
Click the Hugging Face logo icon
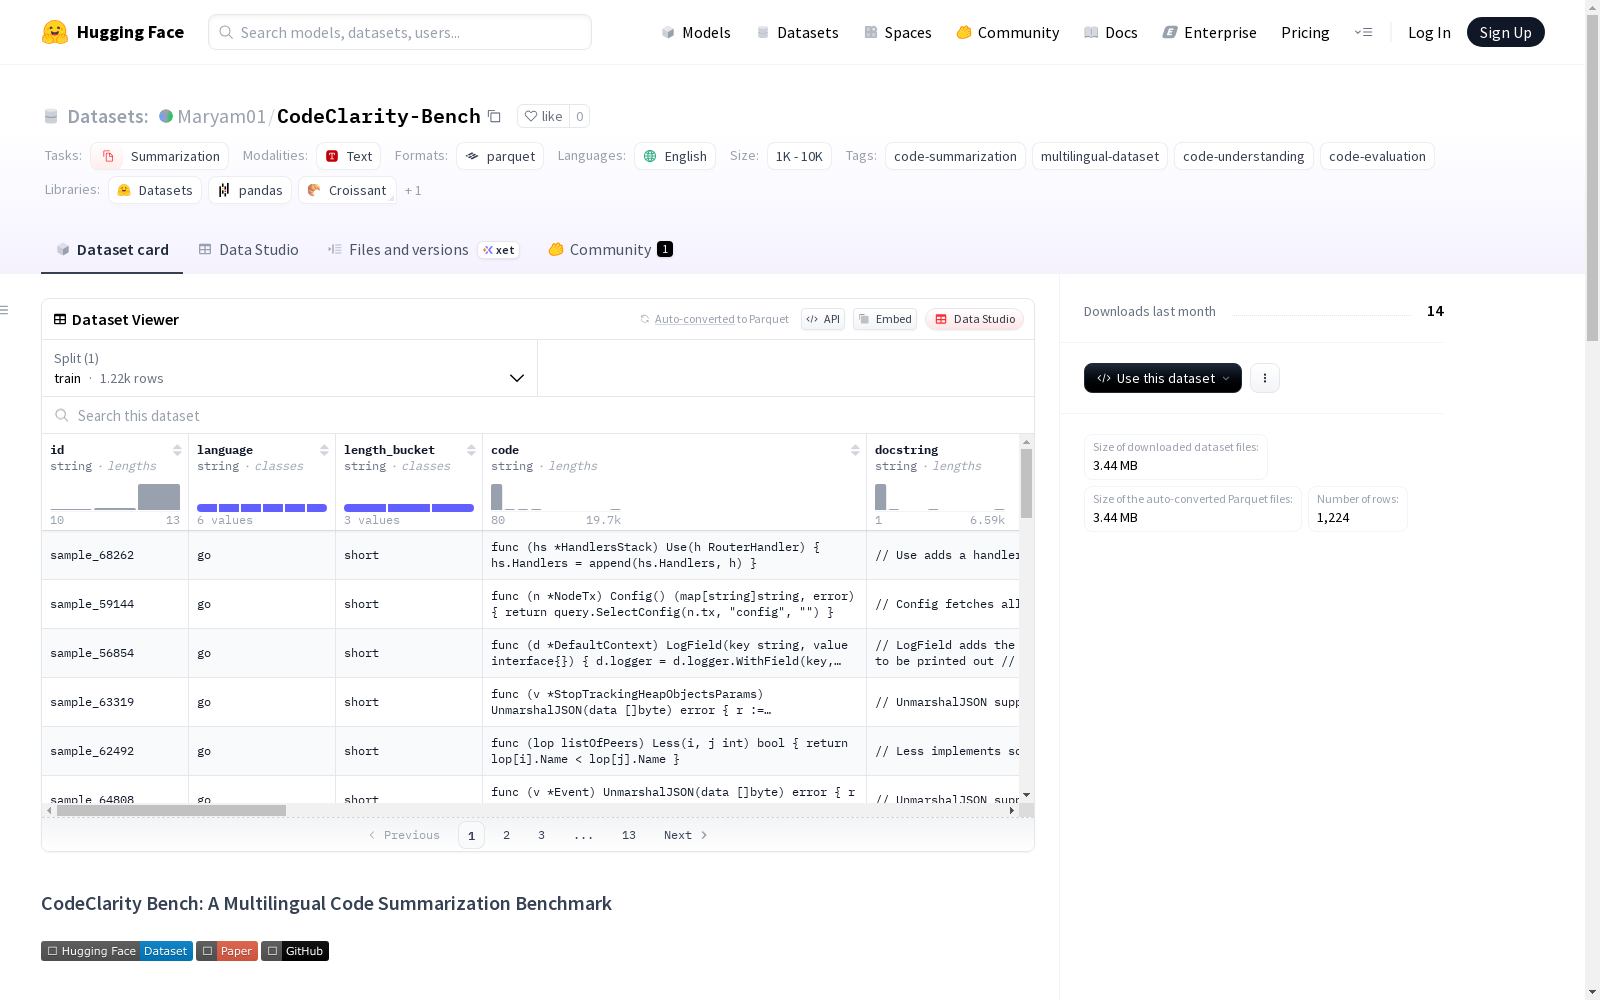click(x=55, y=32)
